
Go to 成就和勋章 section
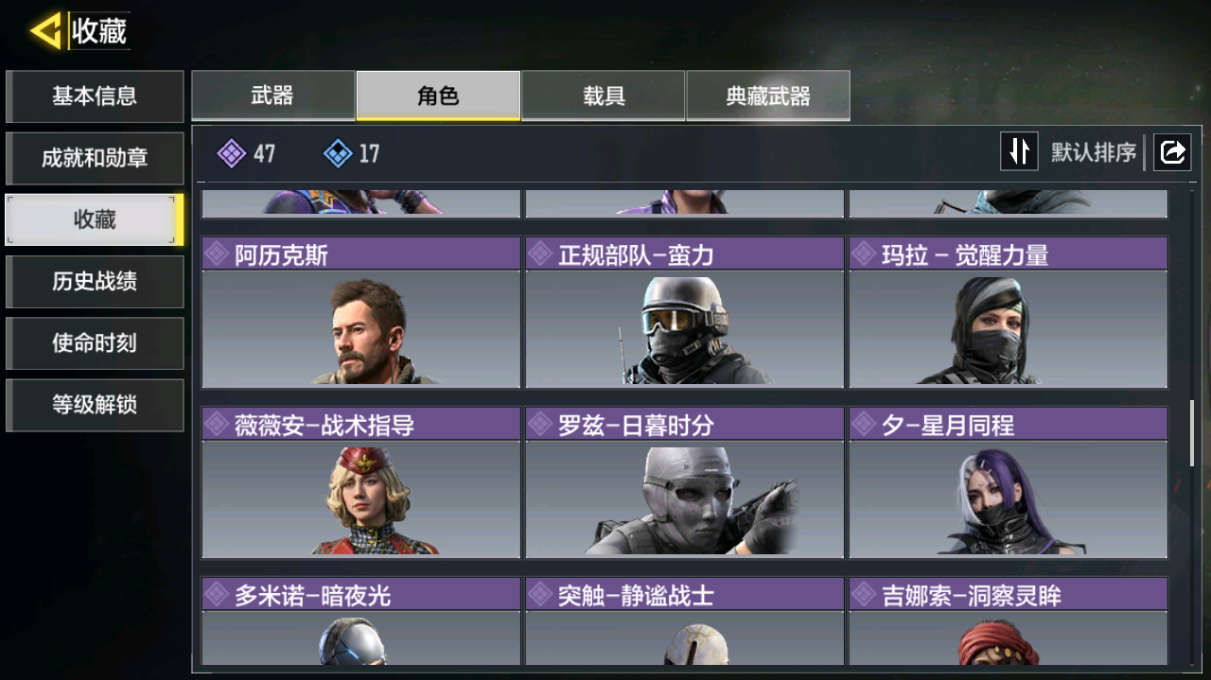click(x=95, y=158)
